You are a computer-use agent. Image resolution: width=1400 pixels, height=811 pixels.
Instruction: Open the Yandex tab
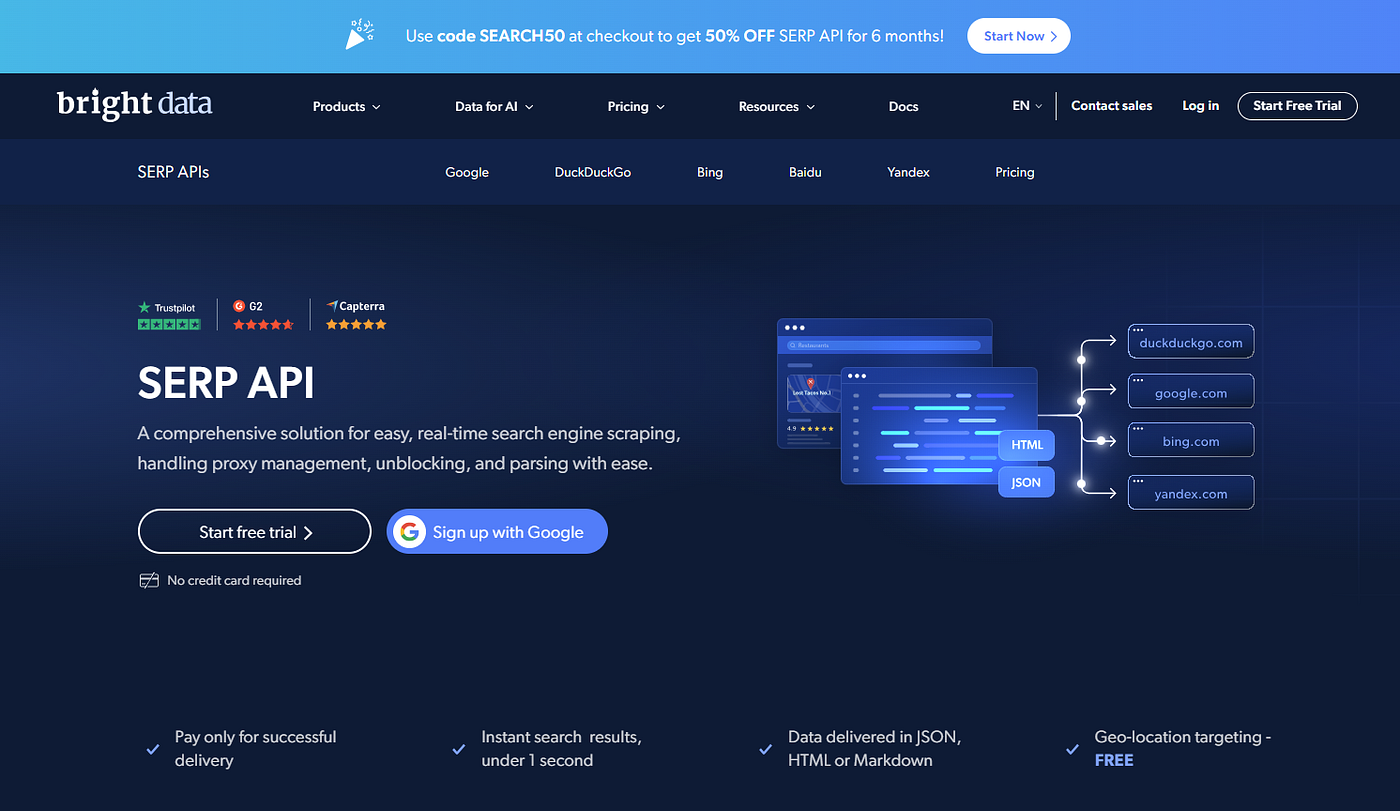908,172
